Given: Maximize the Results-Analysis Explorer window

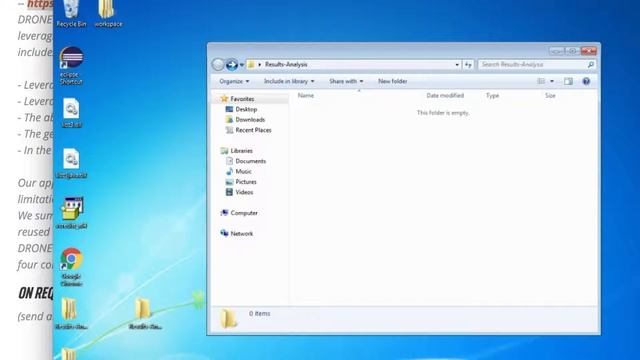Looking at the screenshot, I should coord(572,51).
